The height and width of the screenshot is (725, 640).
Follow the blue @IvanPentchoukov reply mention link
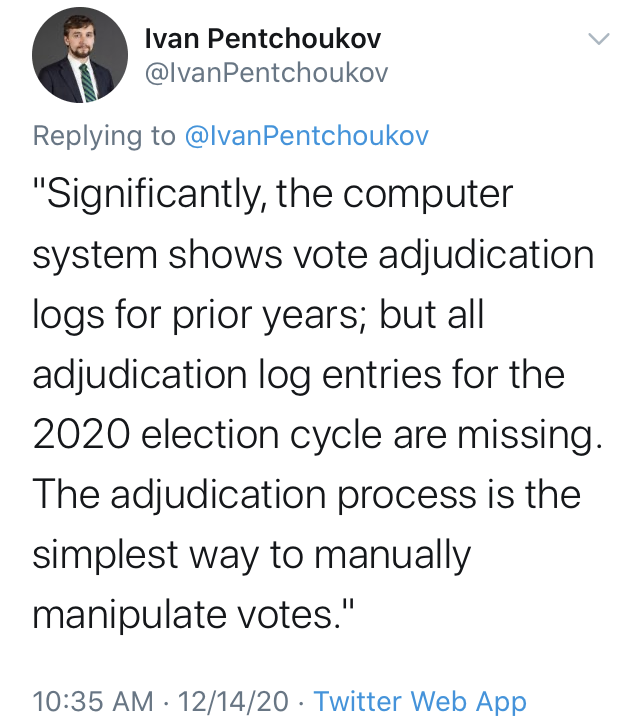coord(307,135)
